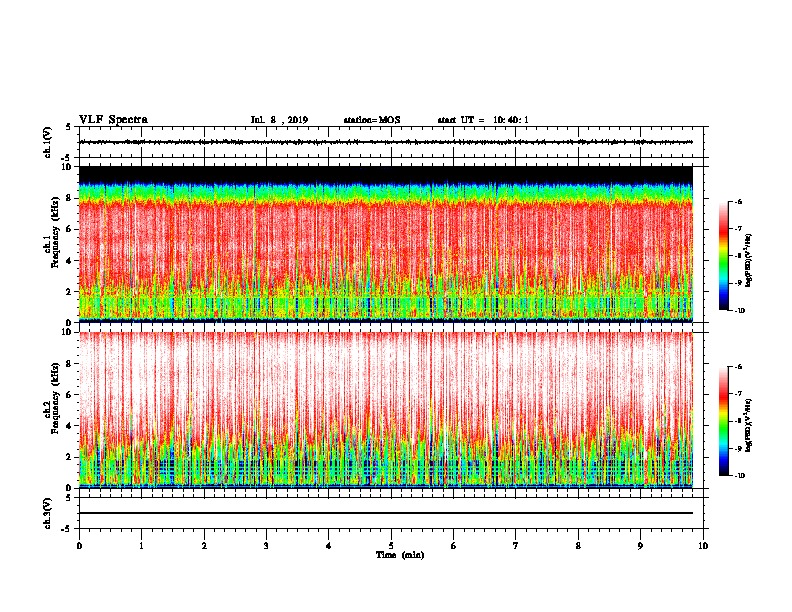Screen dimensions: 792x612
Task: Click the ch.1(V) waveform axis label
Action: 48,142
